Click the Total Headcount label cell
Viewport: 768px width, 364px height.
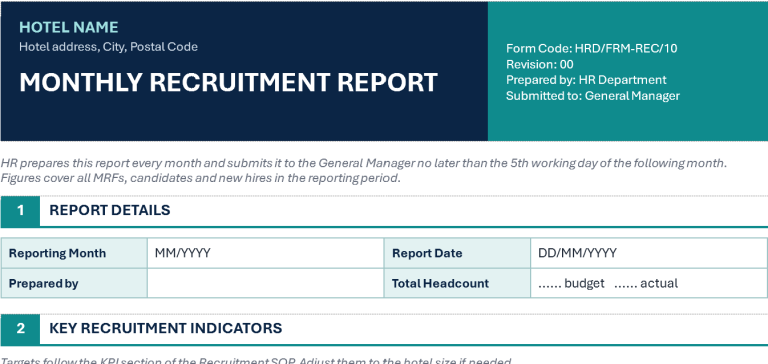click(x=457, y=283)
